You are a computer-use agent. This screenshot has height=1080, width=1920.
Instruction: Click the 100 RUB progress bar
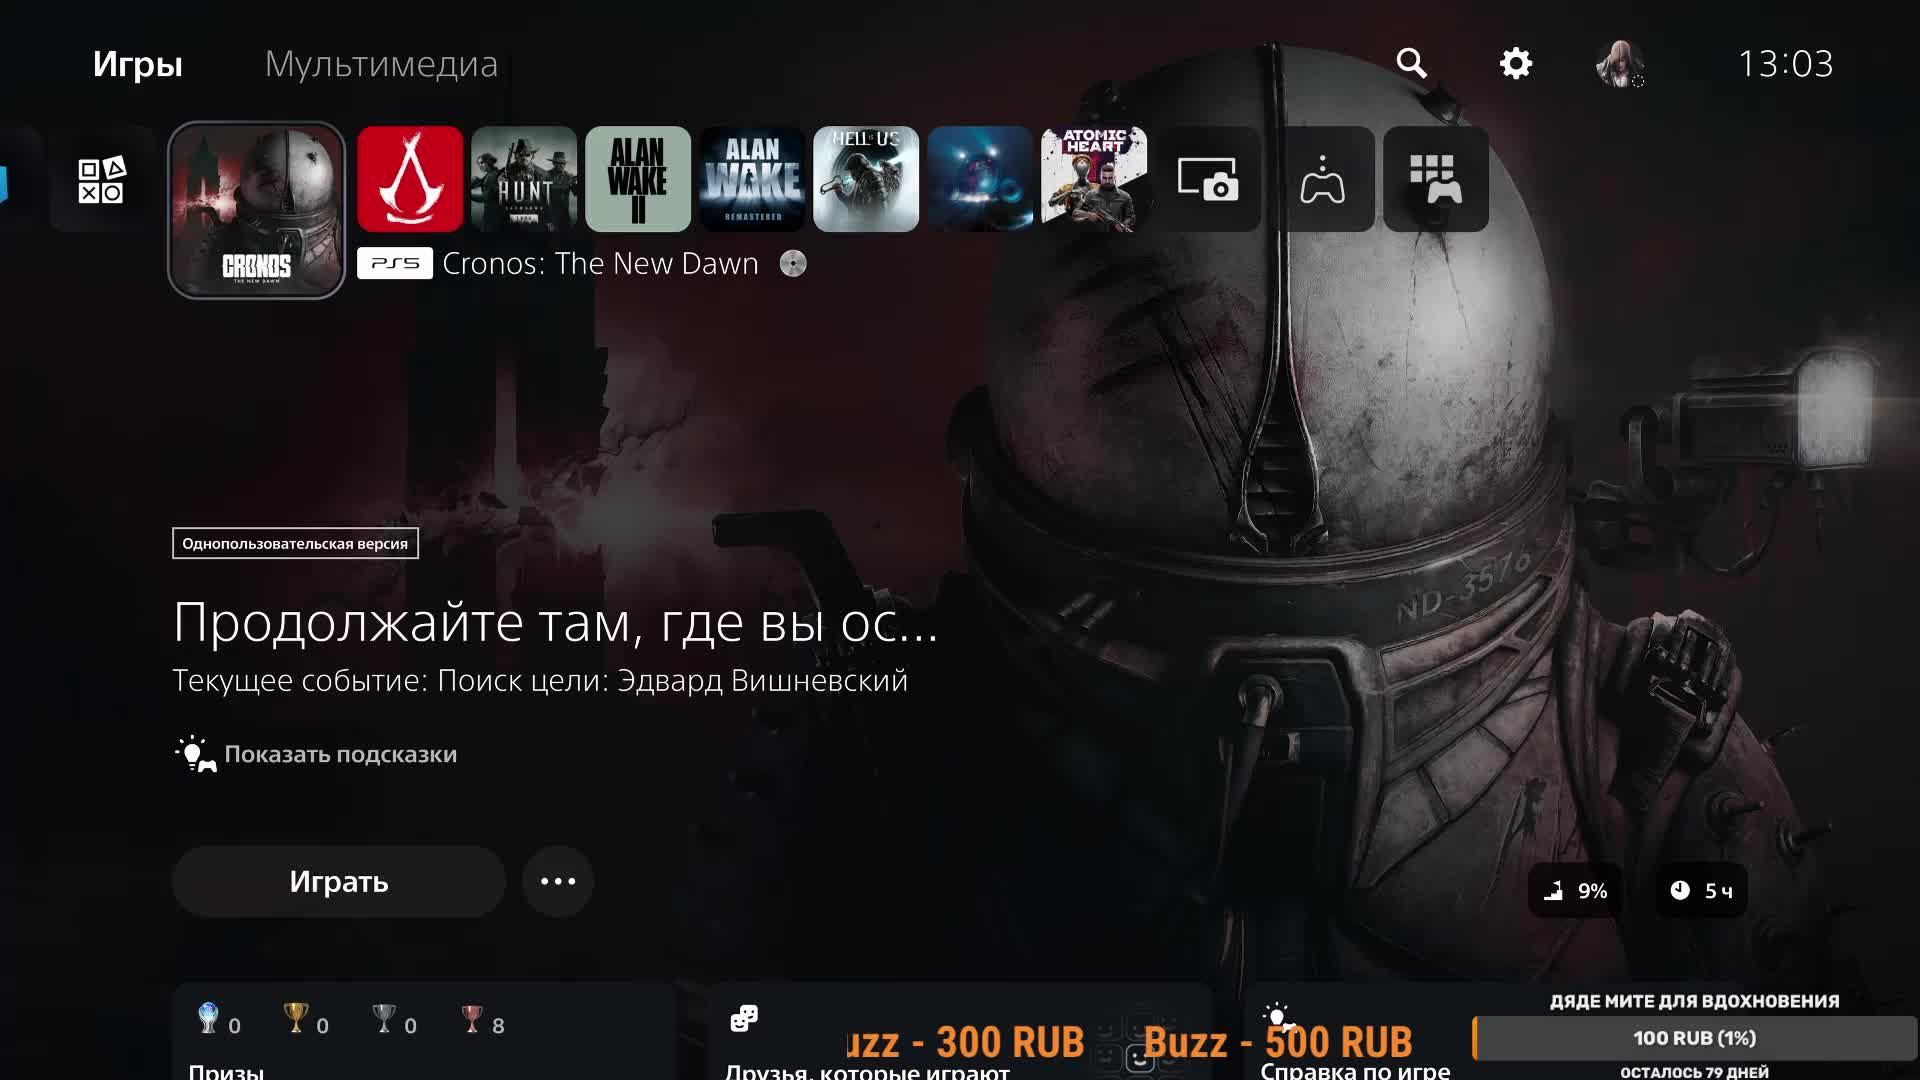coord(1695,1038)
